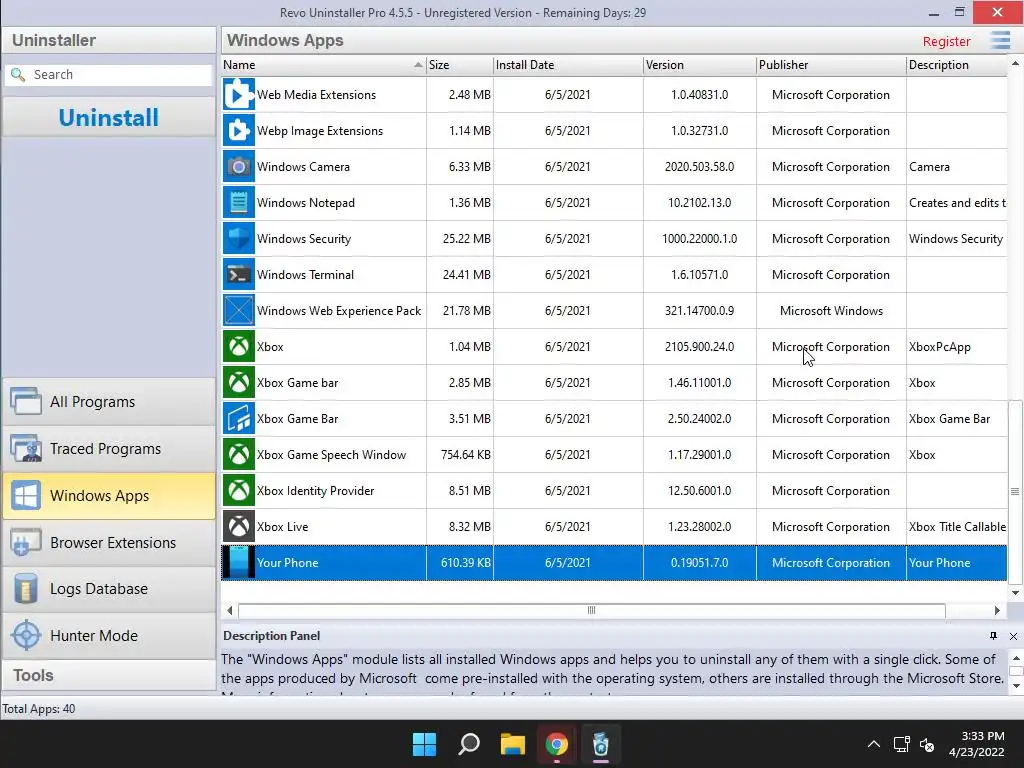Sort by Install Date column header
Viewport: 1024px width, 768px height.
pos(568,65)
